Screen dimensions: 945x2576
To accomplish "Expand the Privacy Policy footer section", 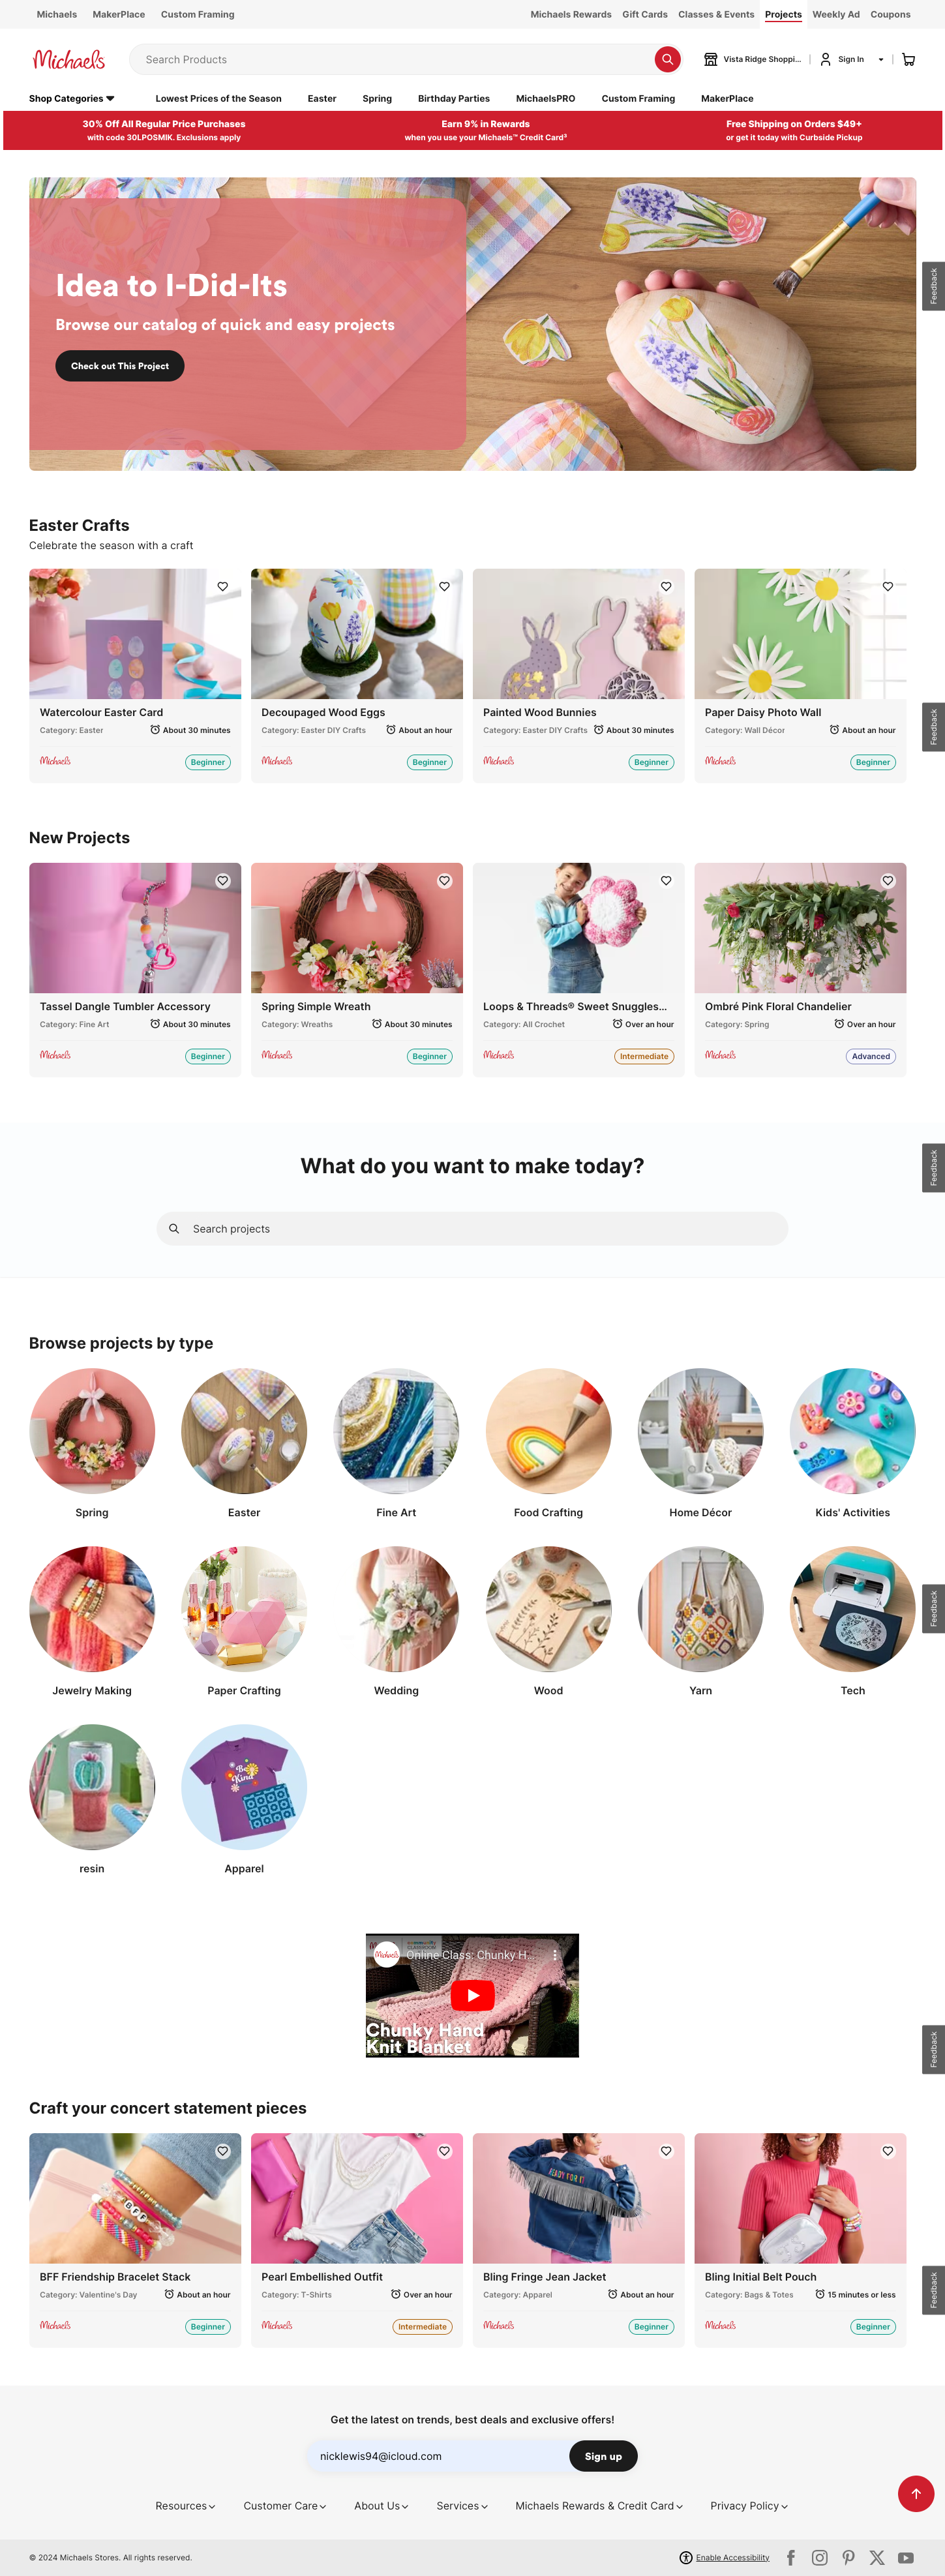I will 749,2506.
